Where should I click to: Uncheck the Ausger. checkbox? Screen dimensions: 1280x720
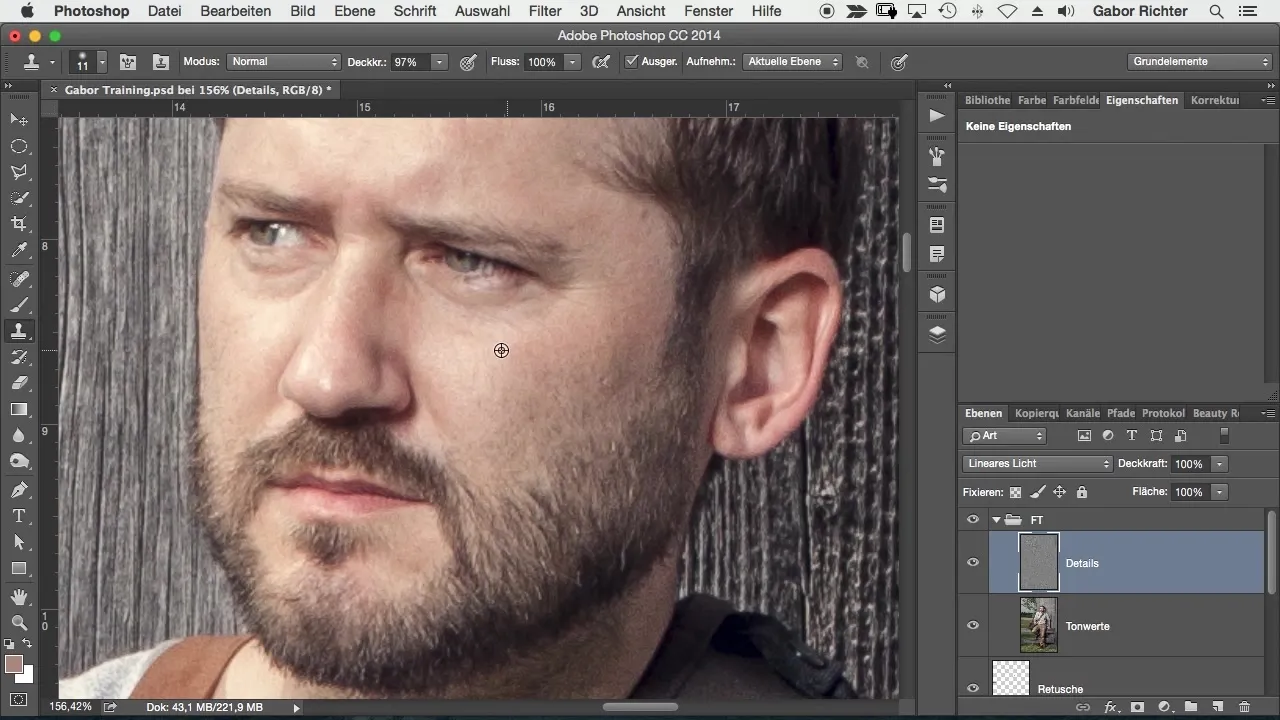coord(631,61)
